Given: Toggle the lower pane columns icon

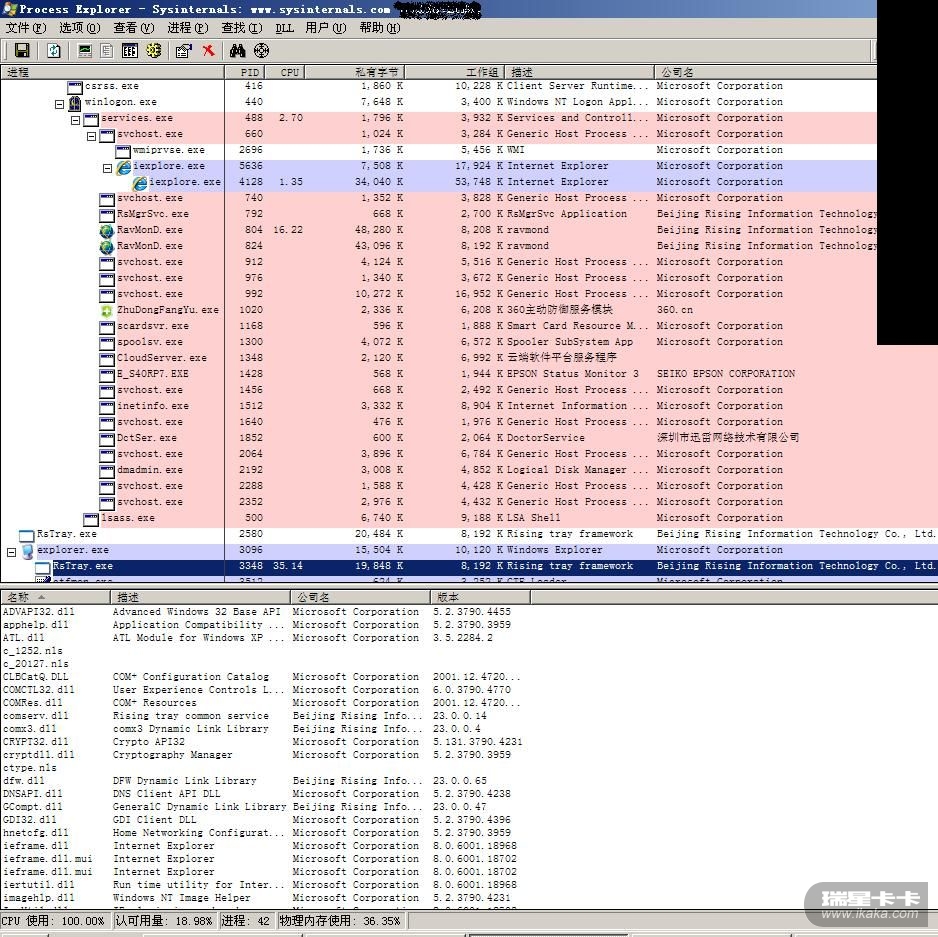Looking at the screenshot, I should coord(130,51).
